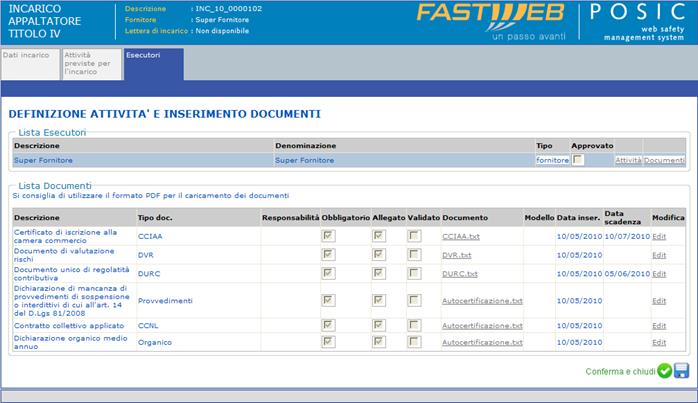This screenshot has height=403, width=698.
Task: Click Documento unico di regolatità contributiva
Action: [x=72, y=274]
